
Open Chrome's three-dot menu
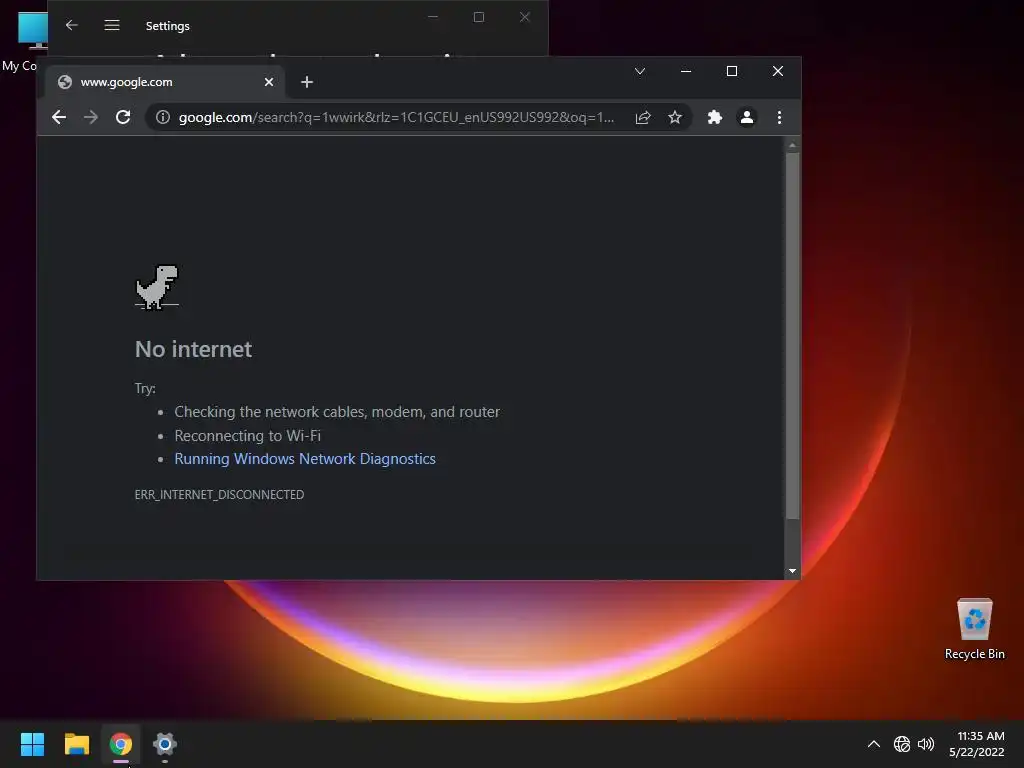click(x=779, y=118)
